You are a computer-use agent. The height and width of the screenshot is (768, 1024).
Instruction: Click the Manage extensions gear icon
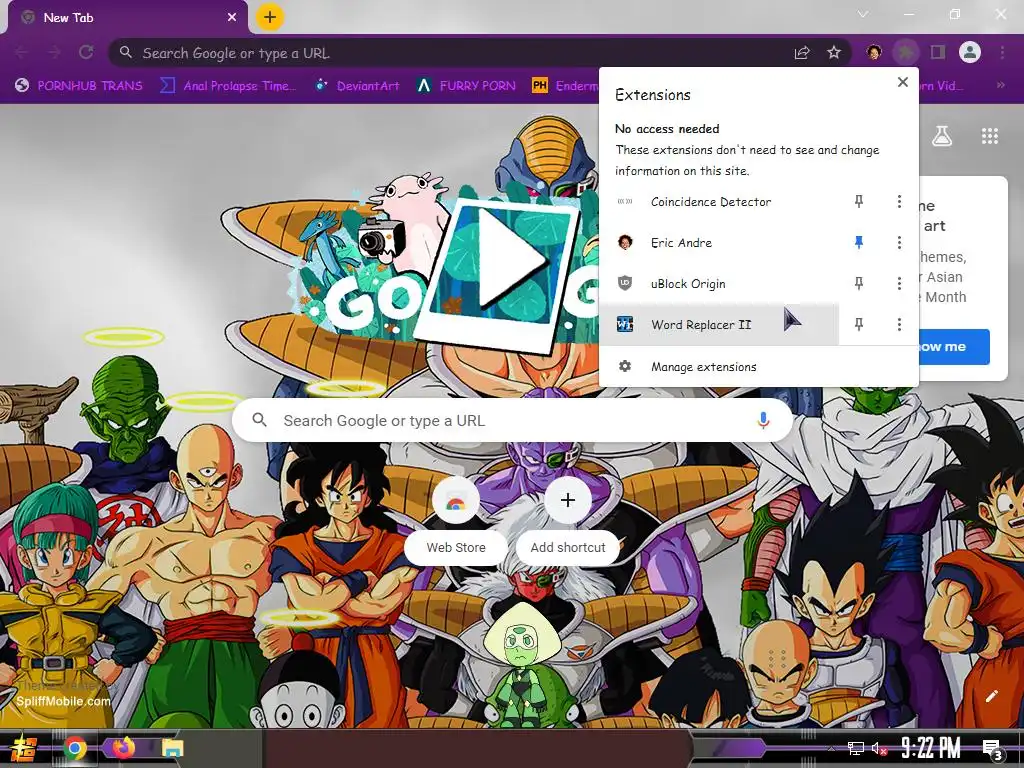click(625, 366)
